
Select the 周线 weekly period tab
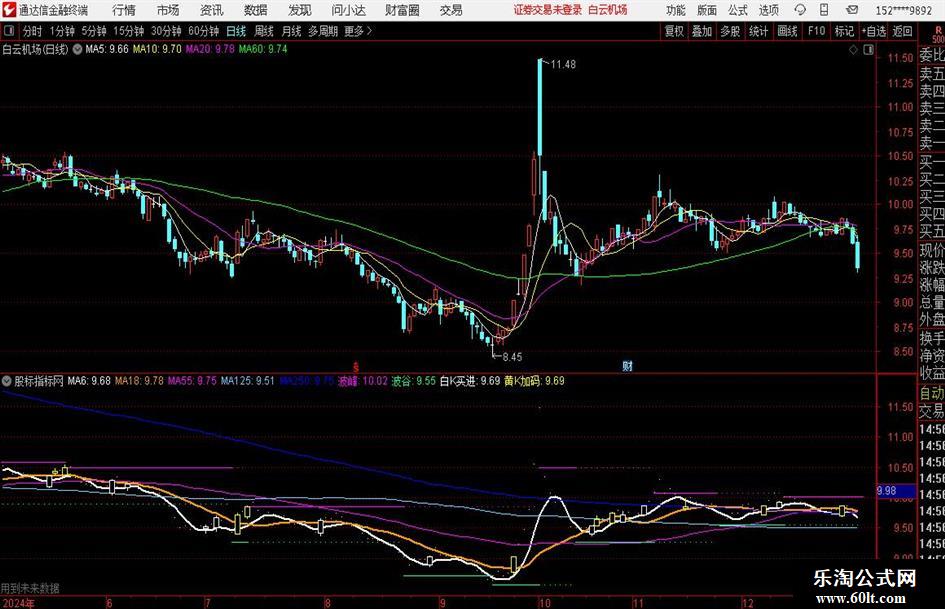pos(264,31)
